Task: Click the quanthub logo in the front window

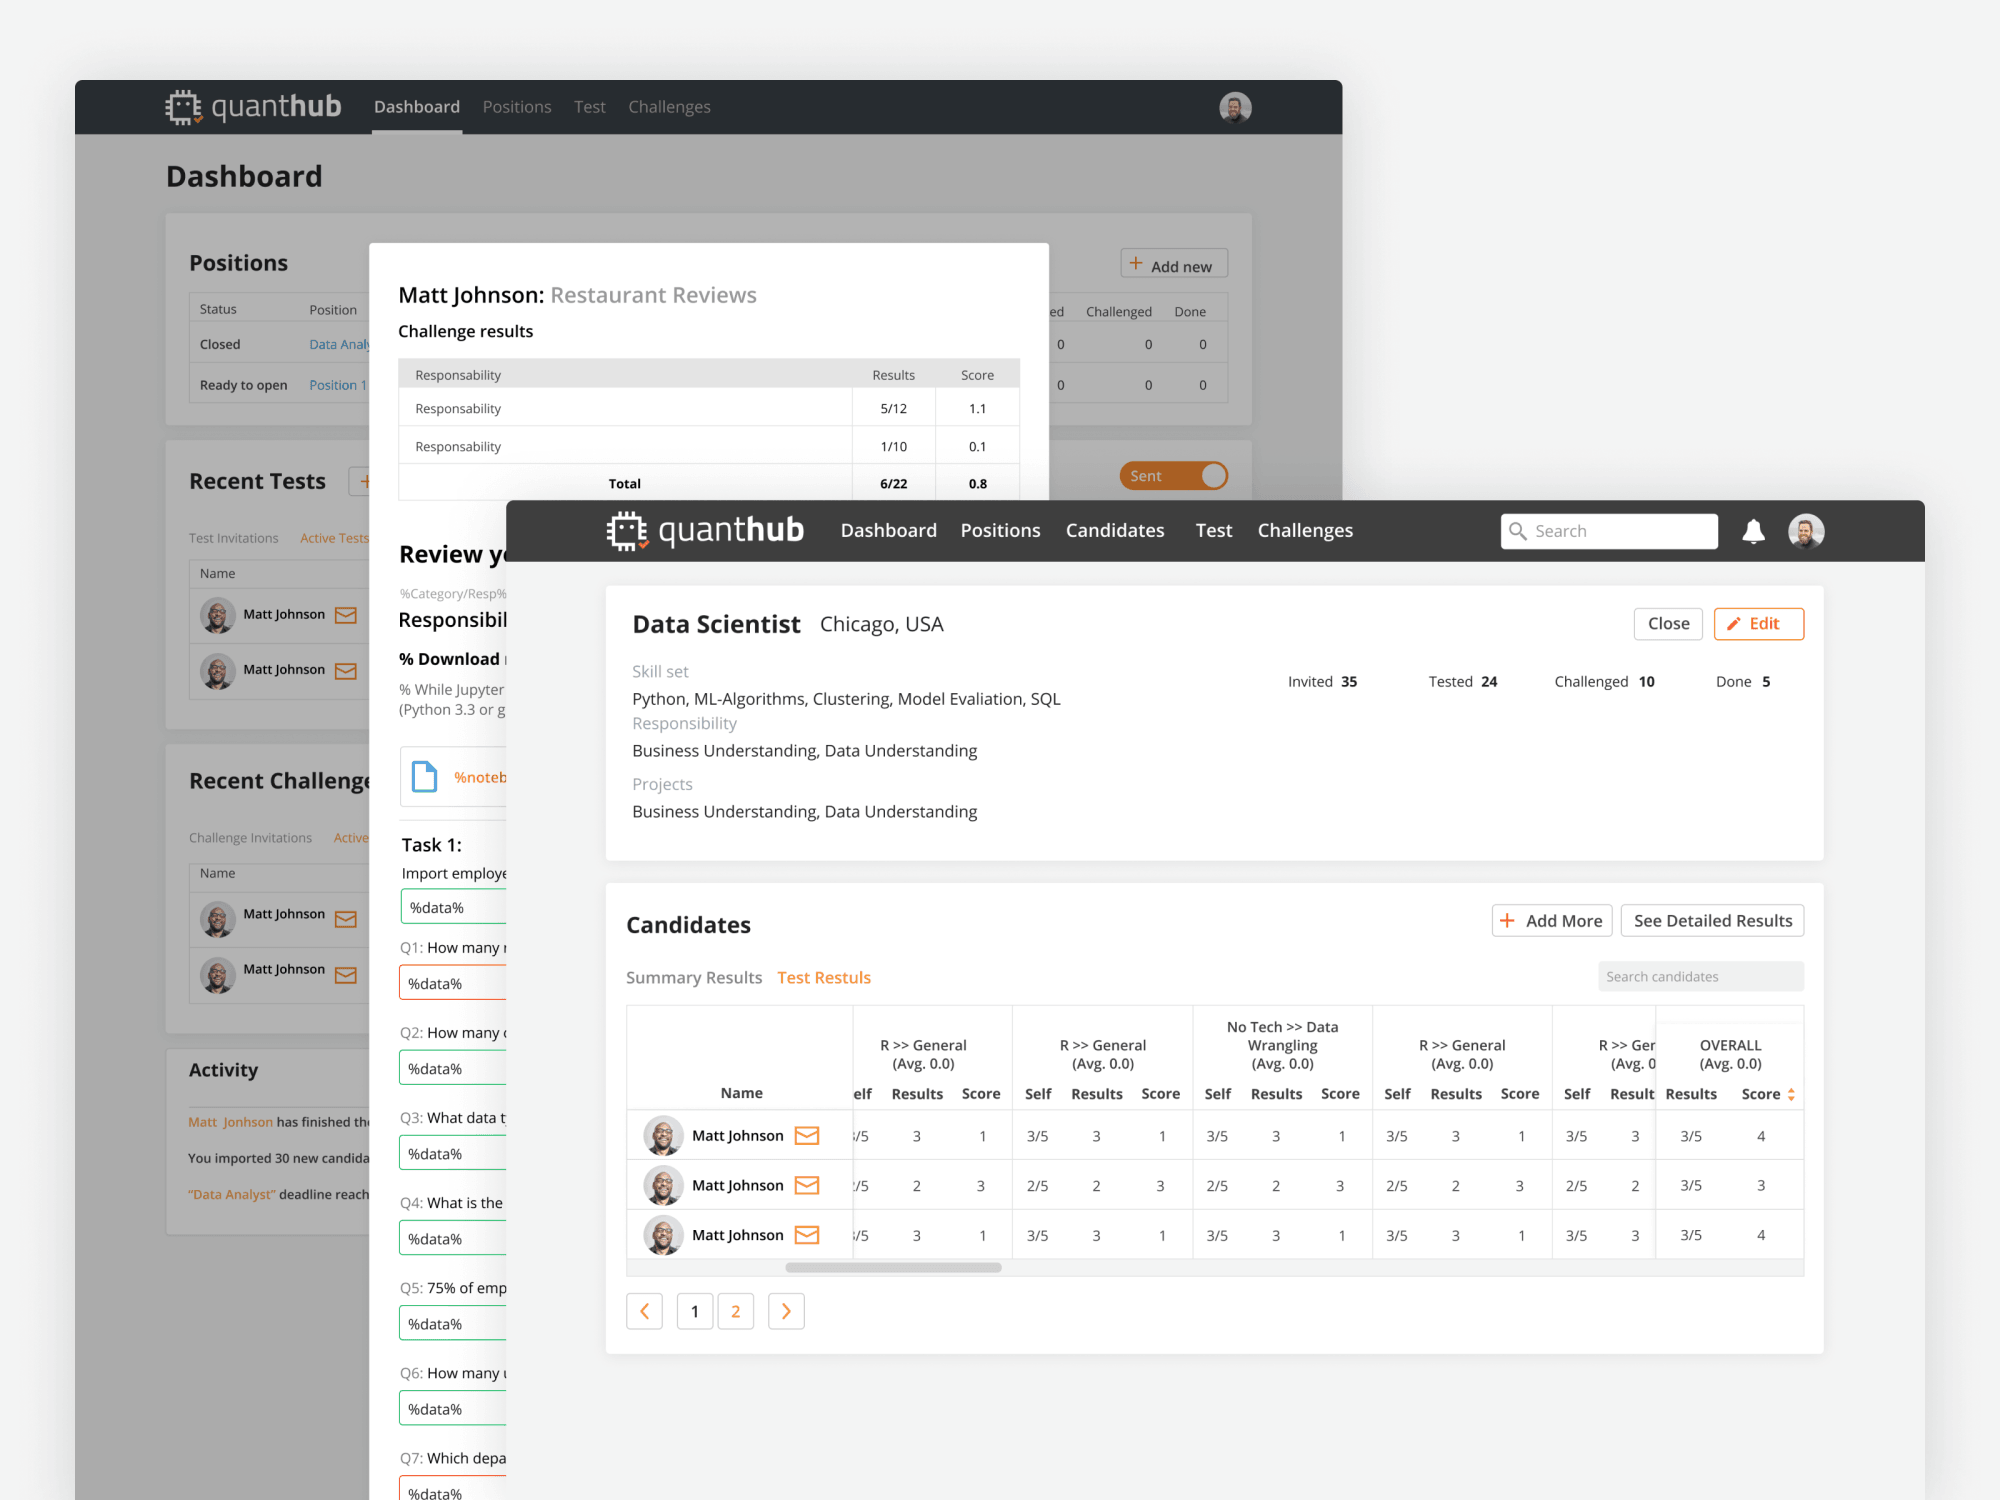Action: coord(705,530)
